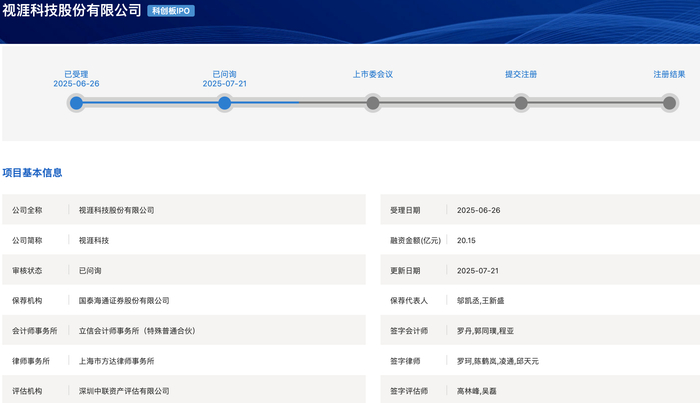Click the 国泰海通证券股份有限公司 sponsor name

(124, 301)
